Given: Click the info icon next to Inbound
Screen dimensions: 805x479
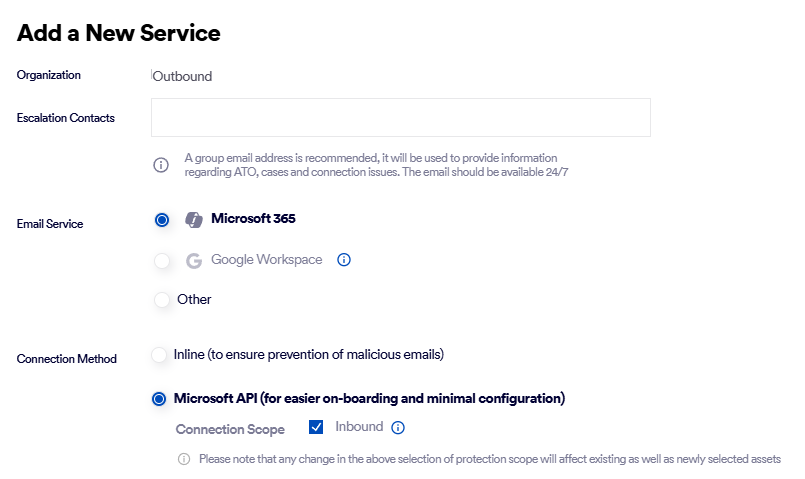Looking at the screenshot, I should [x=398, y=428].
